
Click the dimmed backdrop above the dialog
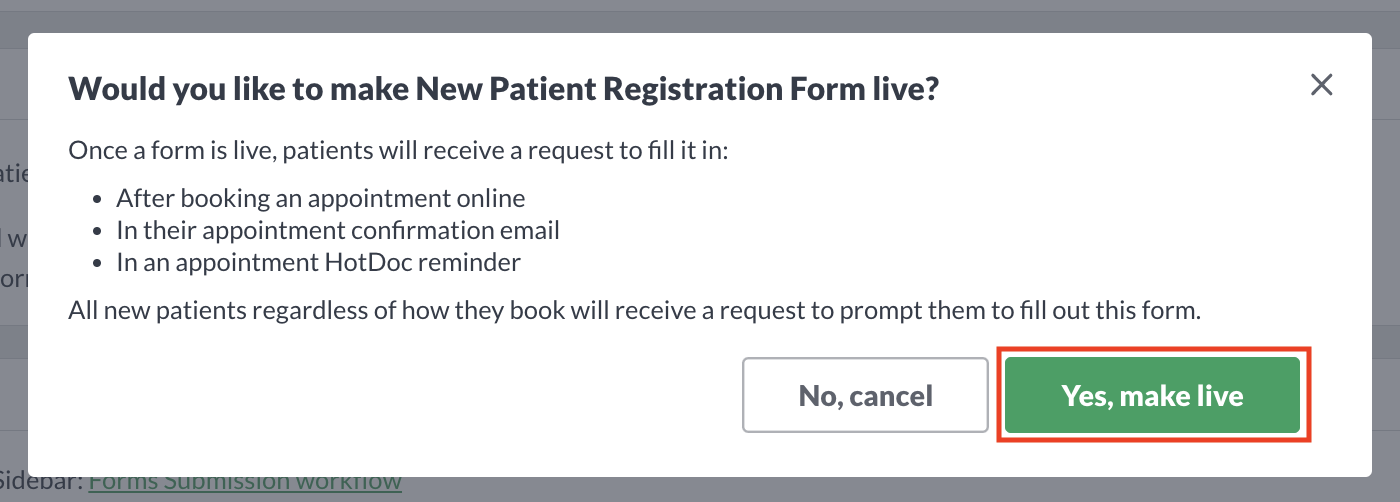click(x=700, y=16)
